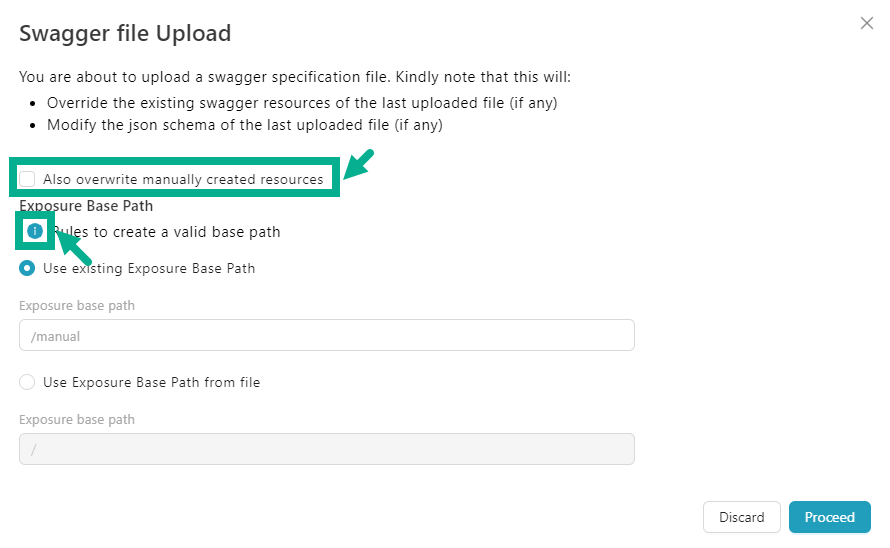Click the input field containing /manual
The image size is (890, 548).
[326, 336]
